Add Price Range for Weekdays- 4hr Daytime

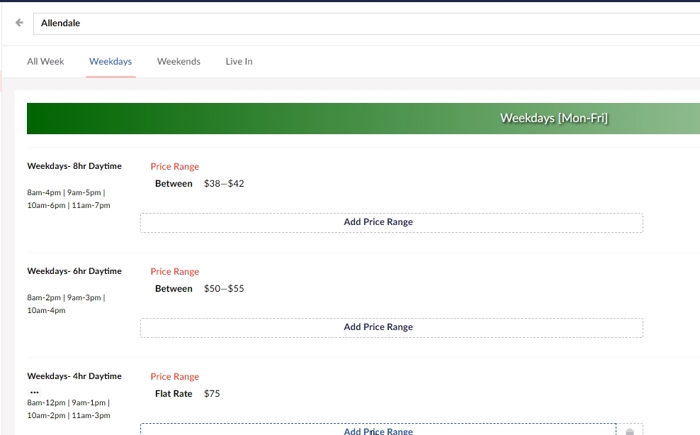coord(378,430)
